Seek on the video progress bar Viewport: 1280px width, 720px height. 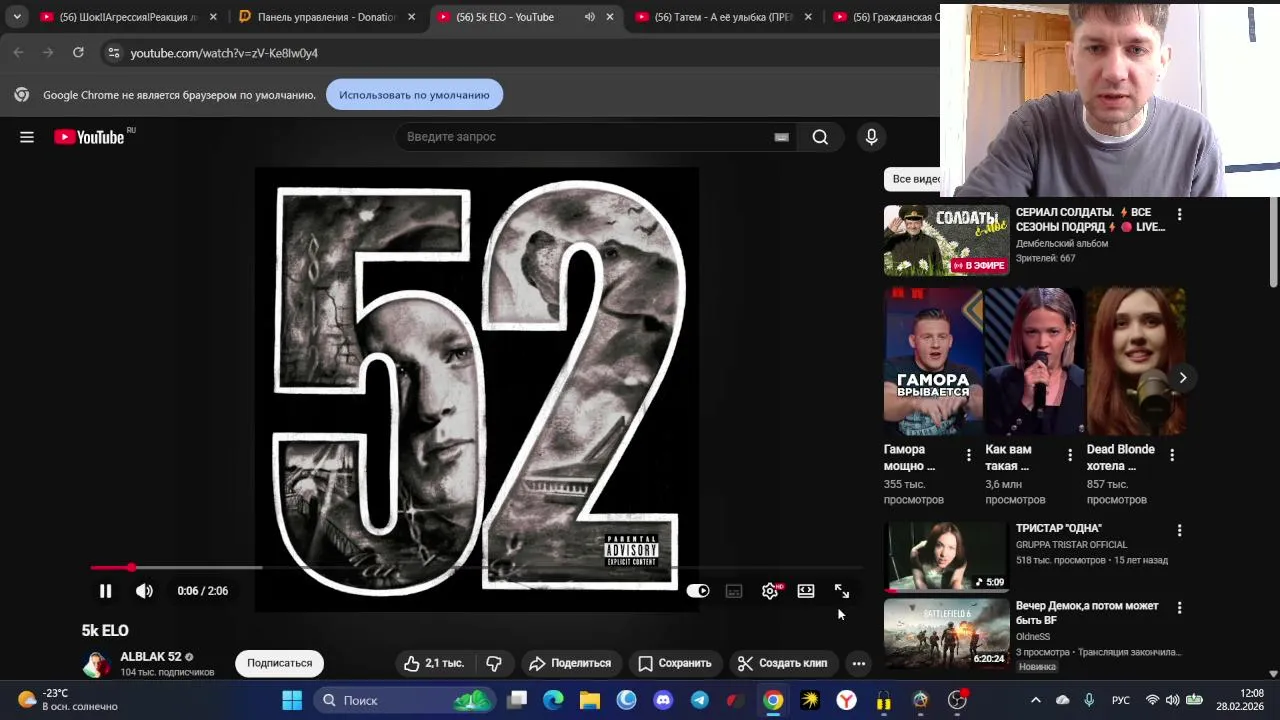point(476,567)
